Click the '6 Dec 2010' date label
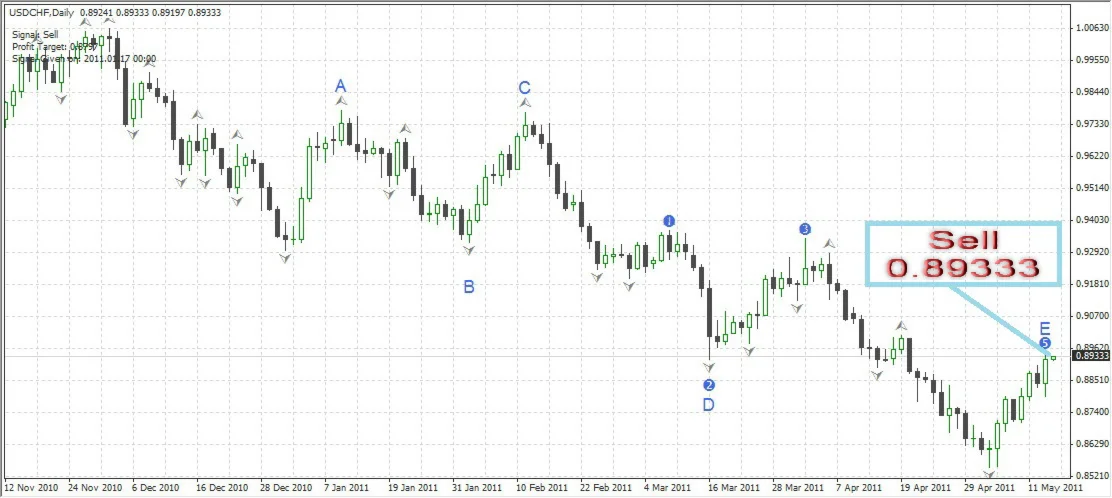 click(156, 488)
